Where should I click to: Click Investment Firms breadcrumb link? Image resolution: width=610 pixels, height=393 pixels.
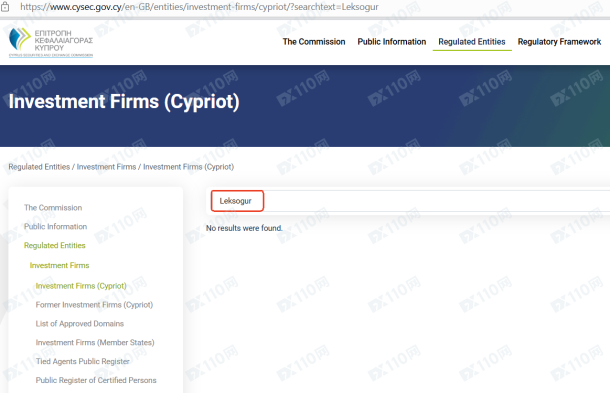(x=106, y=167)
